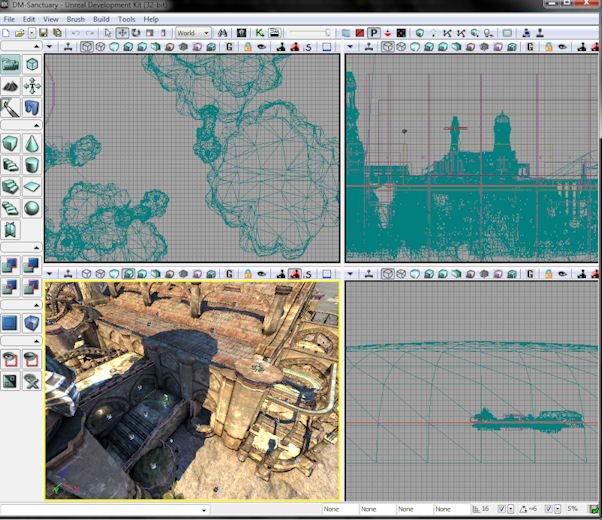Apply CSG Subtract operation
The image size is (602, 520).
32,265
